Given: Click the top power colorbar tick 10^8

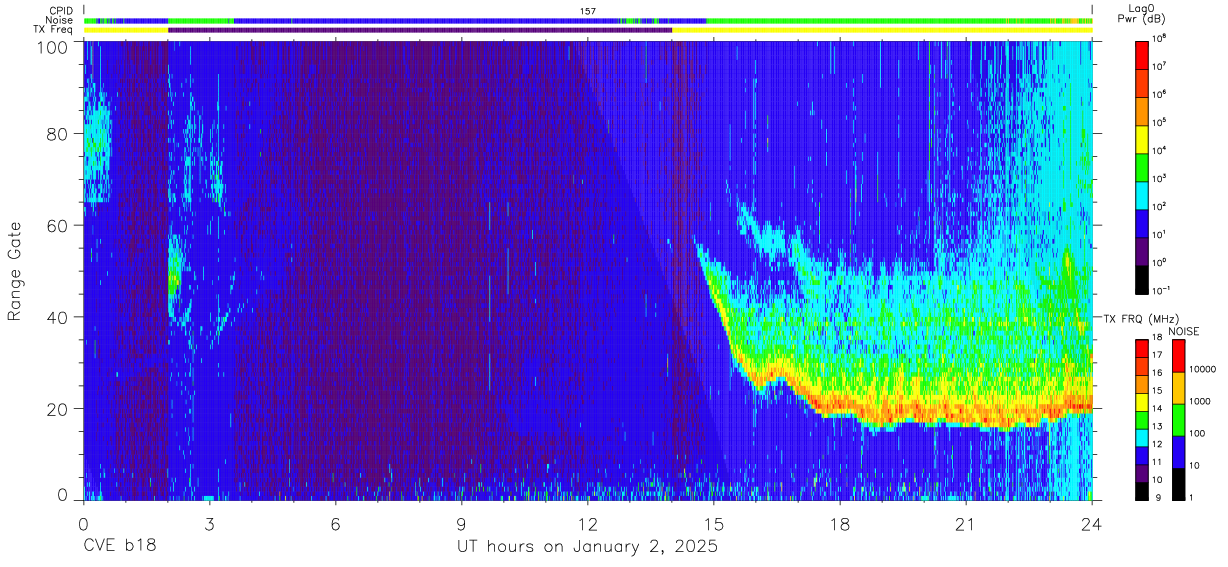Looking at the screenshot, I should coord(1160,39).
